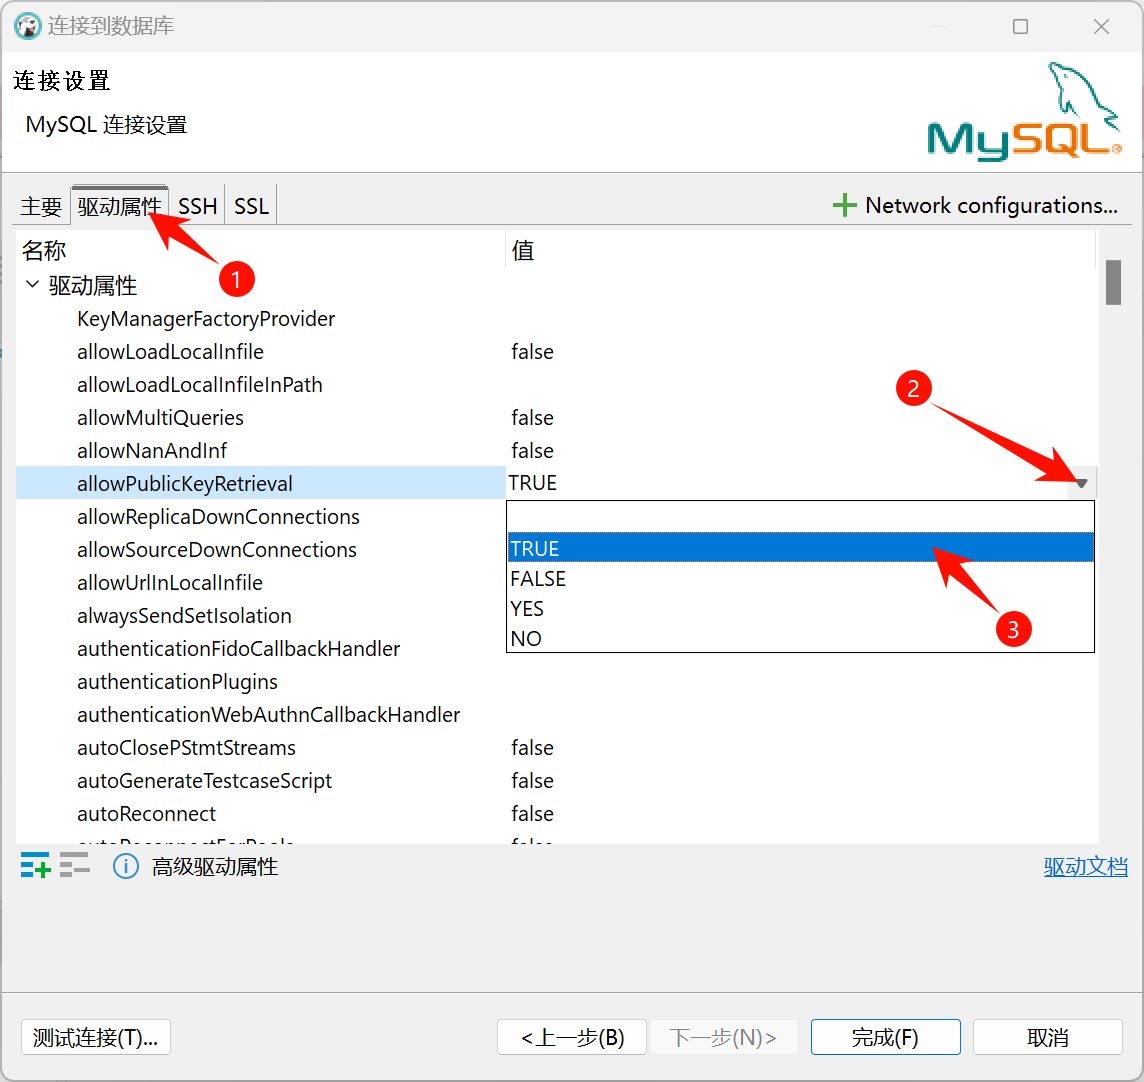Click the info icon beside 高级驱动属性

126,866
